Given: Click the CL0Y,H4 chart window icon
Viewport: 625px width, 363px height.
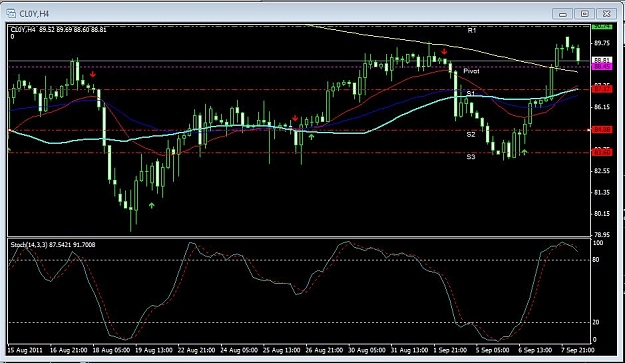Looking at the screenshot, I should tap(11, 14).
